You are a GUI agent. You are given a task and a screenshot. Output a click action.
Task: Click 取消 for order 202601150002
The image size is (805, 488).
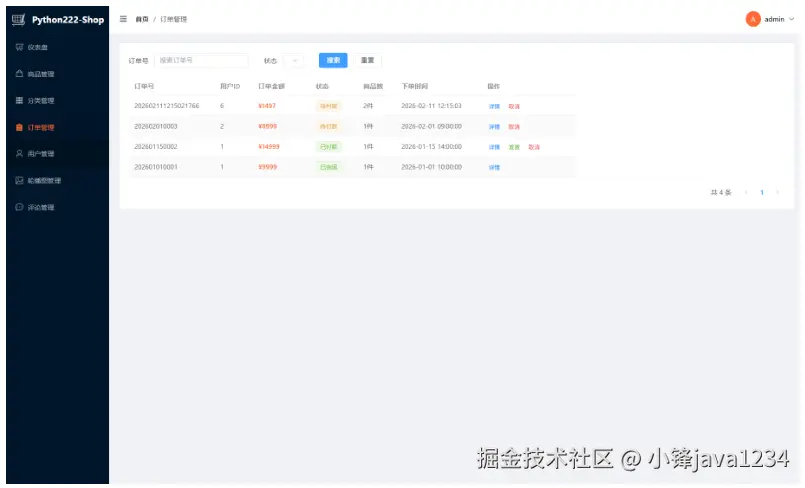click(x=534, y=147)
